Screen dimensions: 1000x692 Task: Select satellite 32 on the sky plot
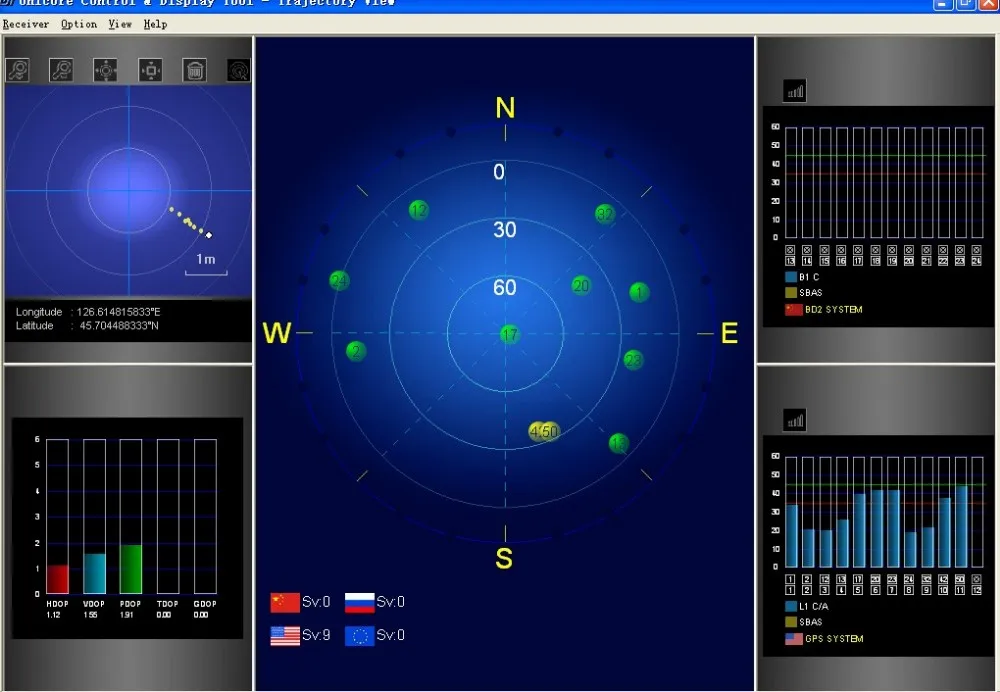pos(605,214)
